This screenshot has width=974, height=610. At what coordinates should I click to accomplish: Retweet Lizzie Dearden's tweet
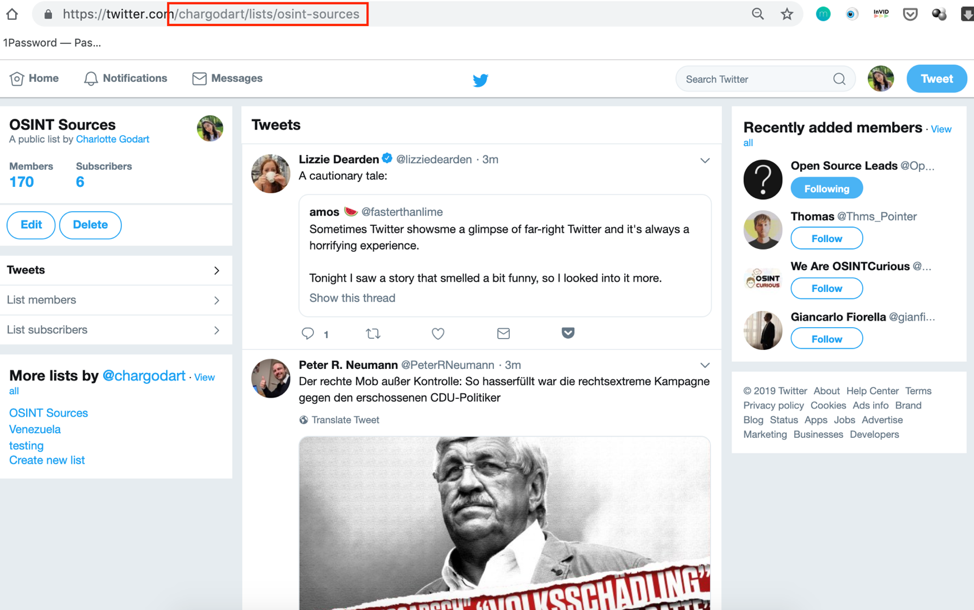point(373,334)
